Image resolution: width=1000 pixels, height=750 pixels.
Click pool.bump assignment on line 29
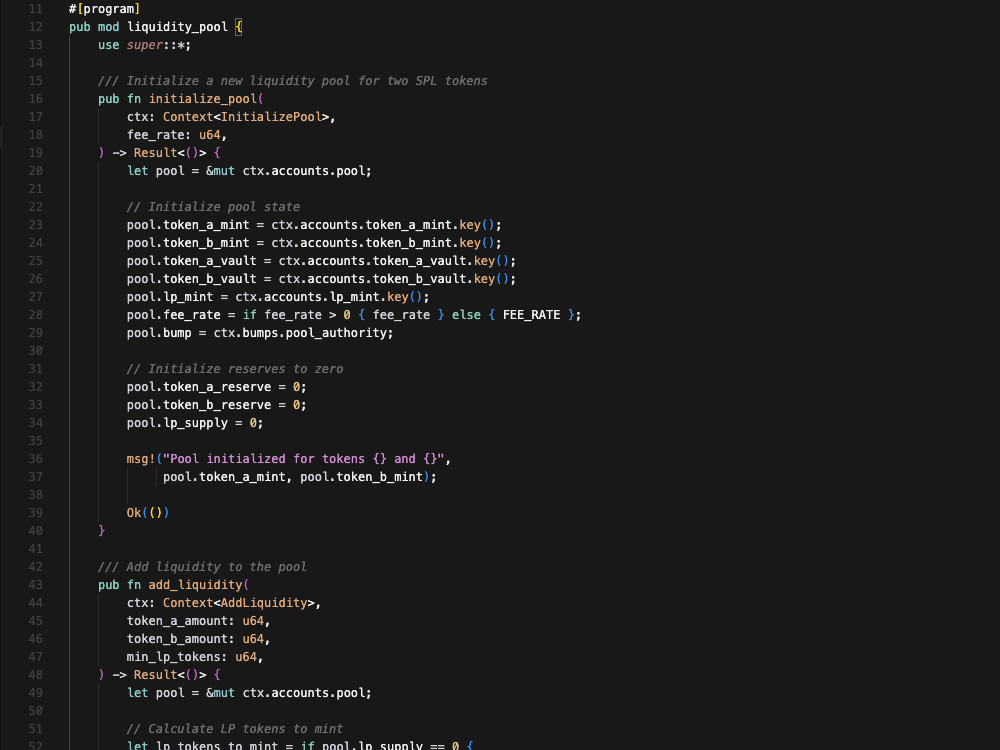tap(260, 333)
